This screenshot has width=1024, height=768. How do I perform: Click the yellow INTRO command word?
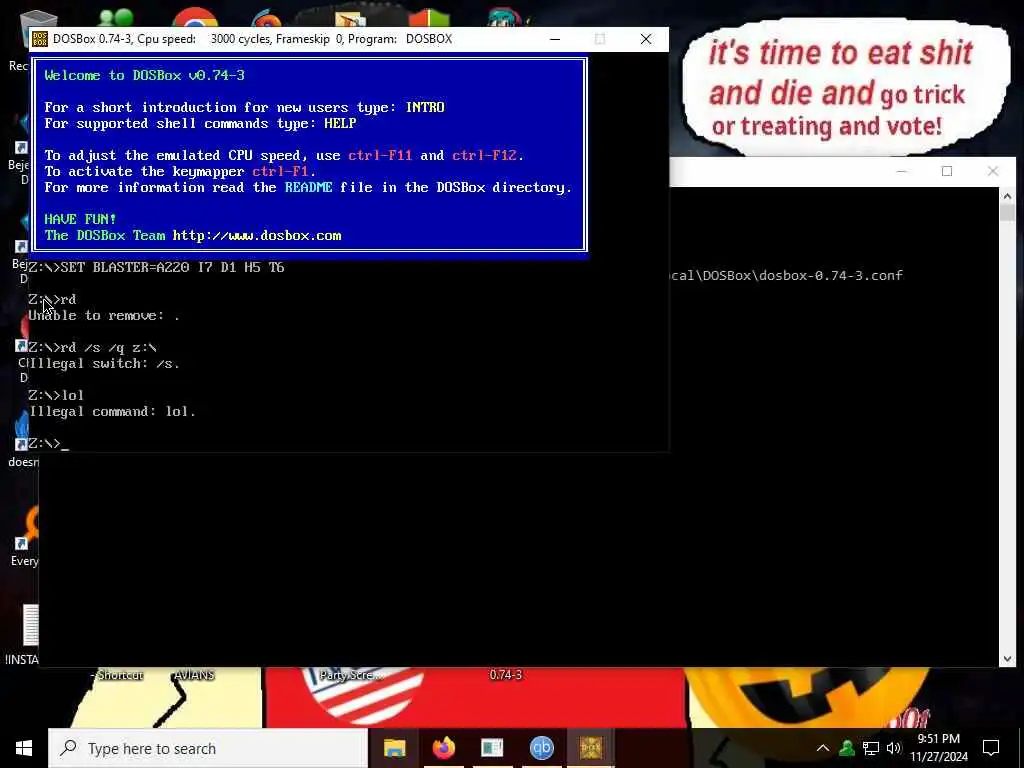click(425, 107)
